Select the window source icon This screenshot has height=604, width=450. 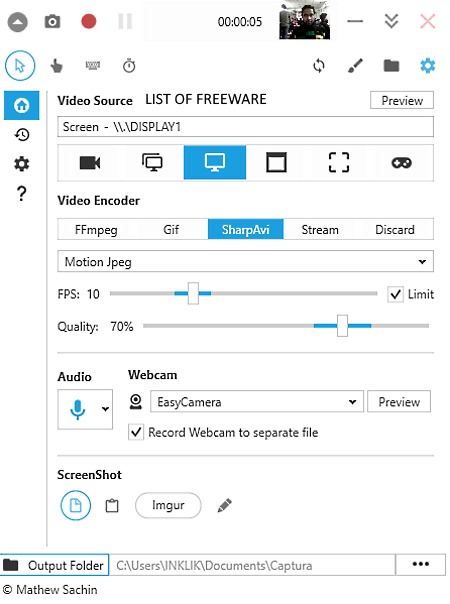[277, 163]
